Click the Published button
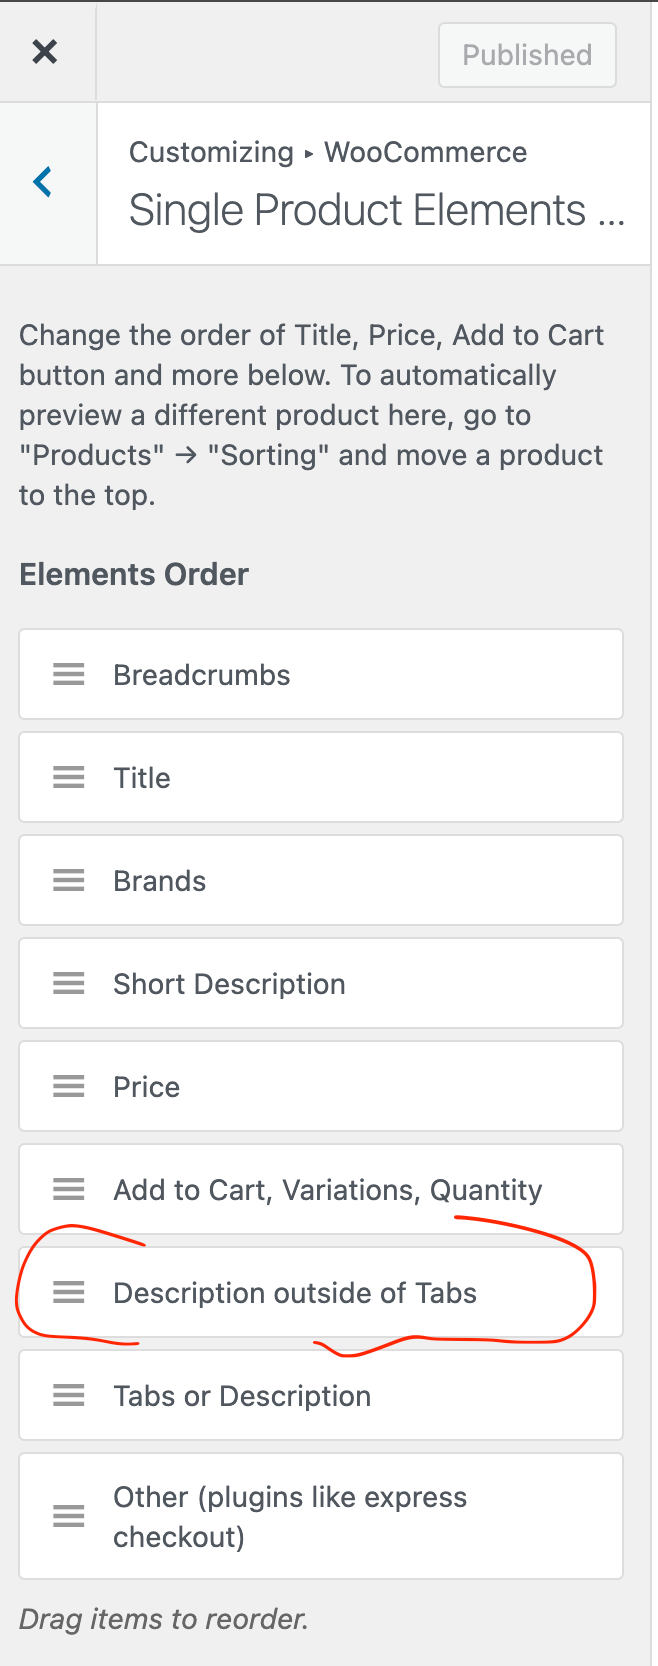The width and height of the screenshot is (658, 1666). (527, 55)
